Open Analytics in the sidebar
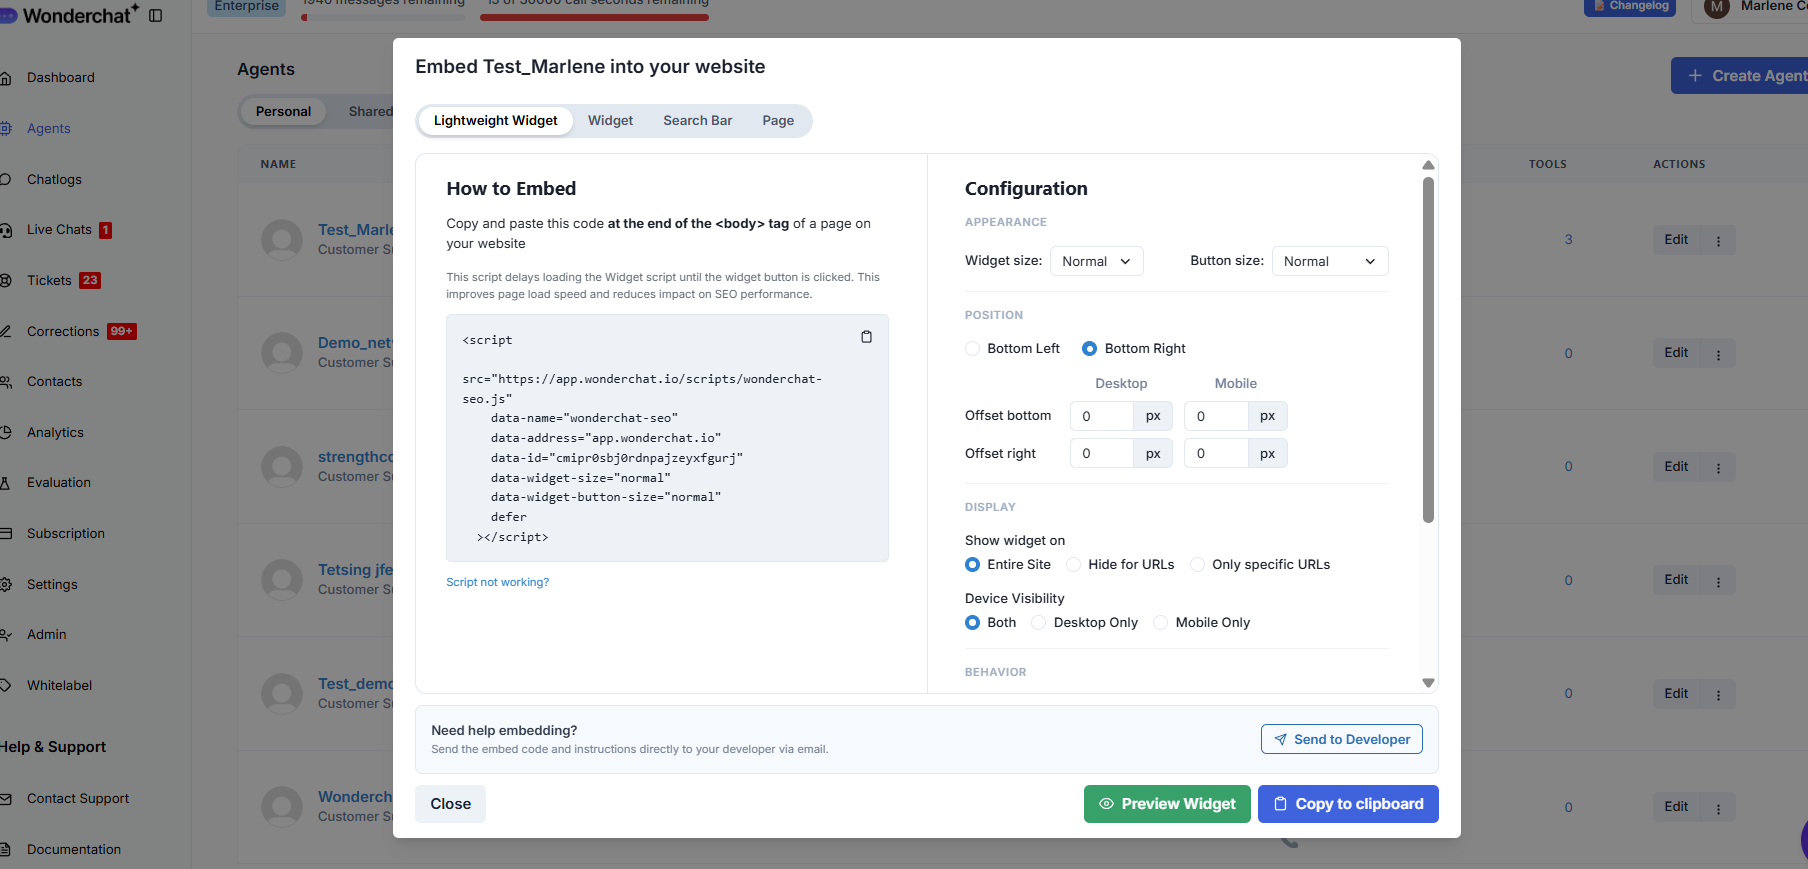Image resolution: width=1808 pixels, height=869 pixels. point(55,433)
